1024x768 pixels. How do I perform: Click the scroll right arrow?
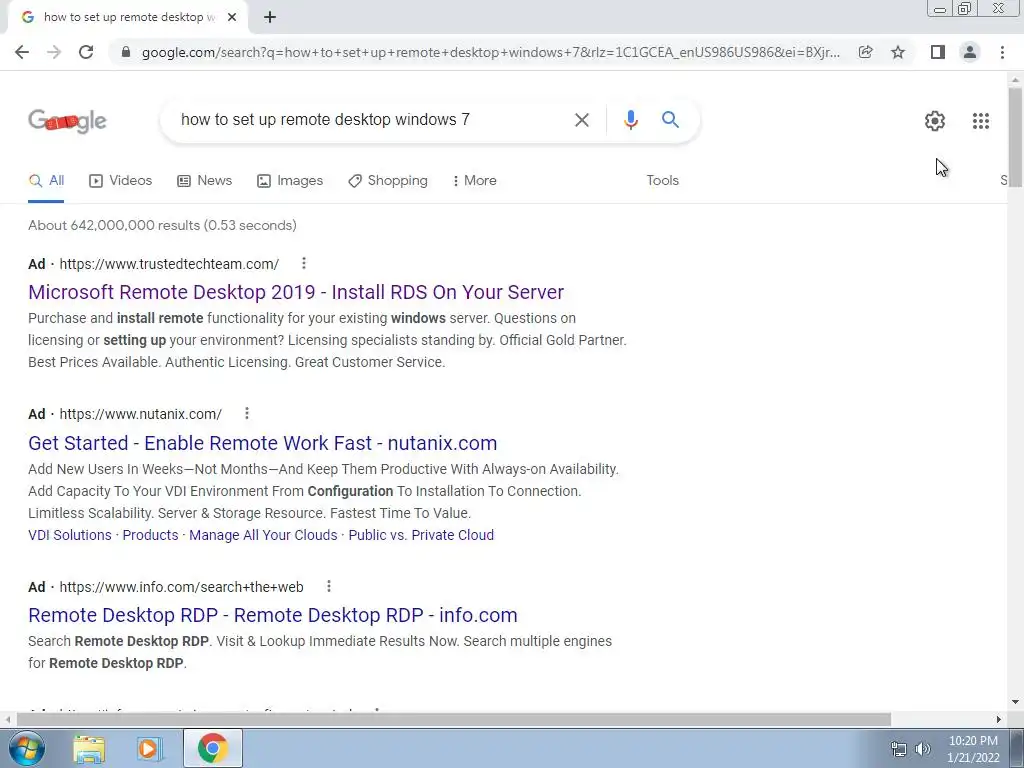[x=999, y=719]
